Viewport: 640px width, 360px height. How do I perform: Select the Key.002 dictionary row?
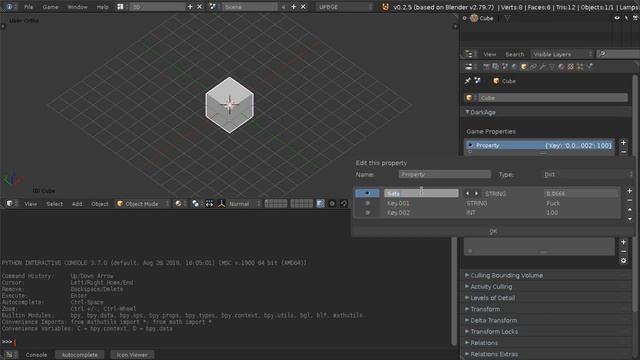[x=488, y=213]
